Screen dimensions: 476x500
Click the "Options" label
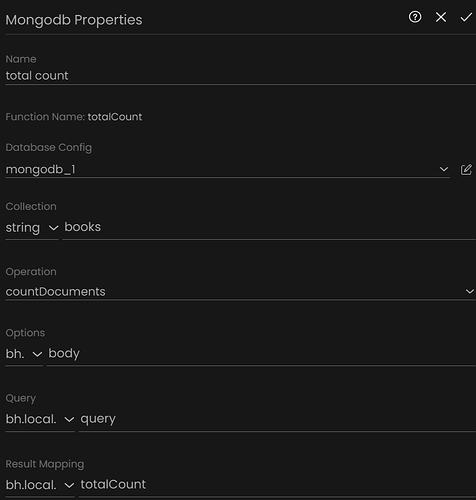(25, 333)
